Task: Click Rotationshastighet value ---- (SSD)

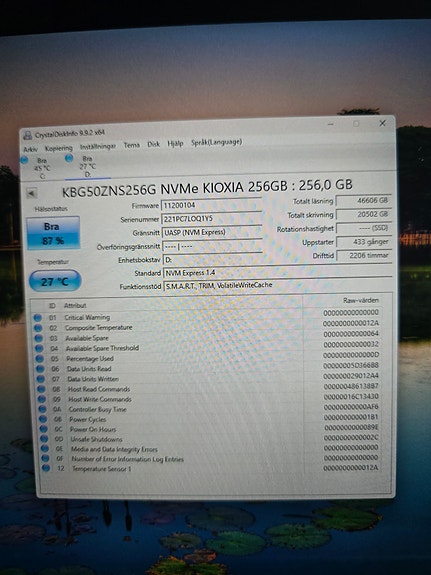Action: coord(364,228)
